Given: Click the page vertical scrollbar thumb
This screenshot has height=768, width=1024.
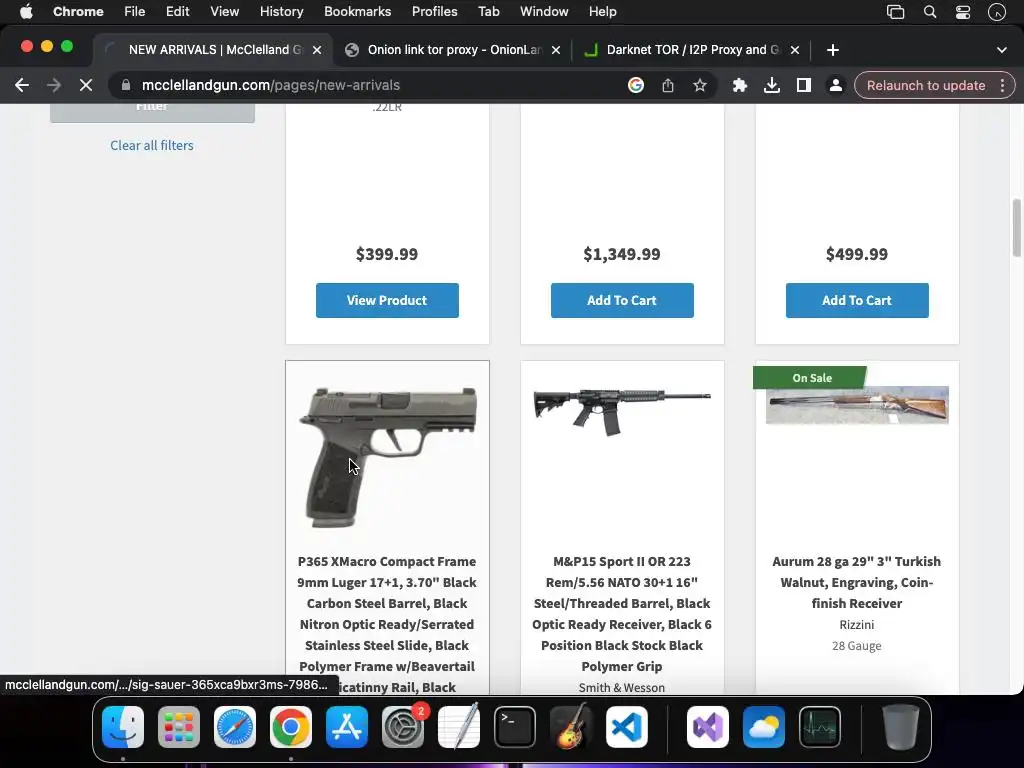Looking at the screenshot, I should coord(1016,228).
